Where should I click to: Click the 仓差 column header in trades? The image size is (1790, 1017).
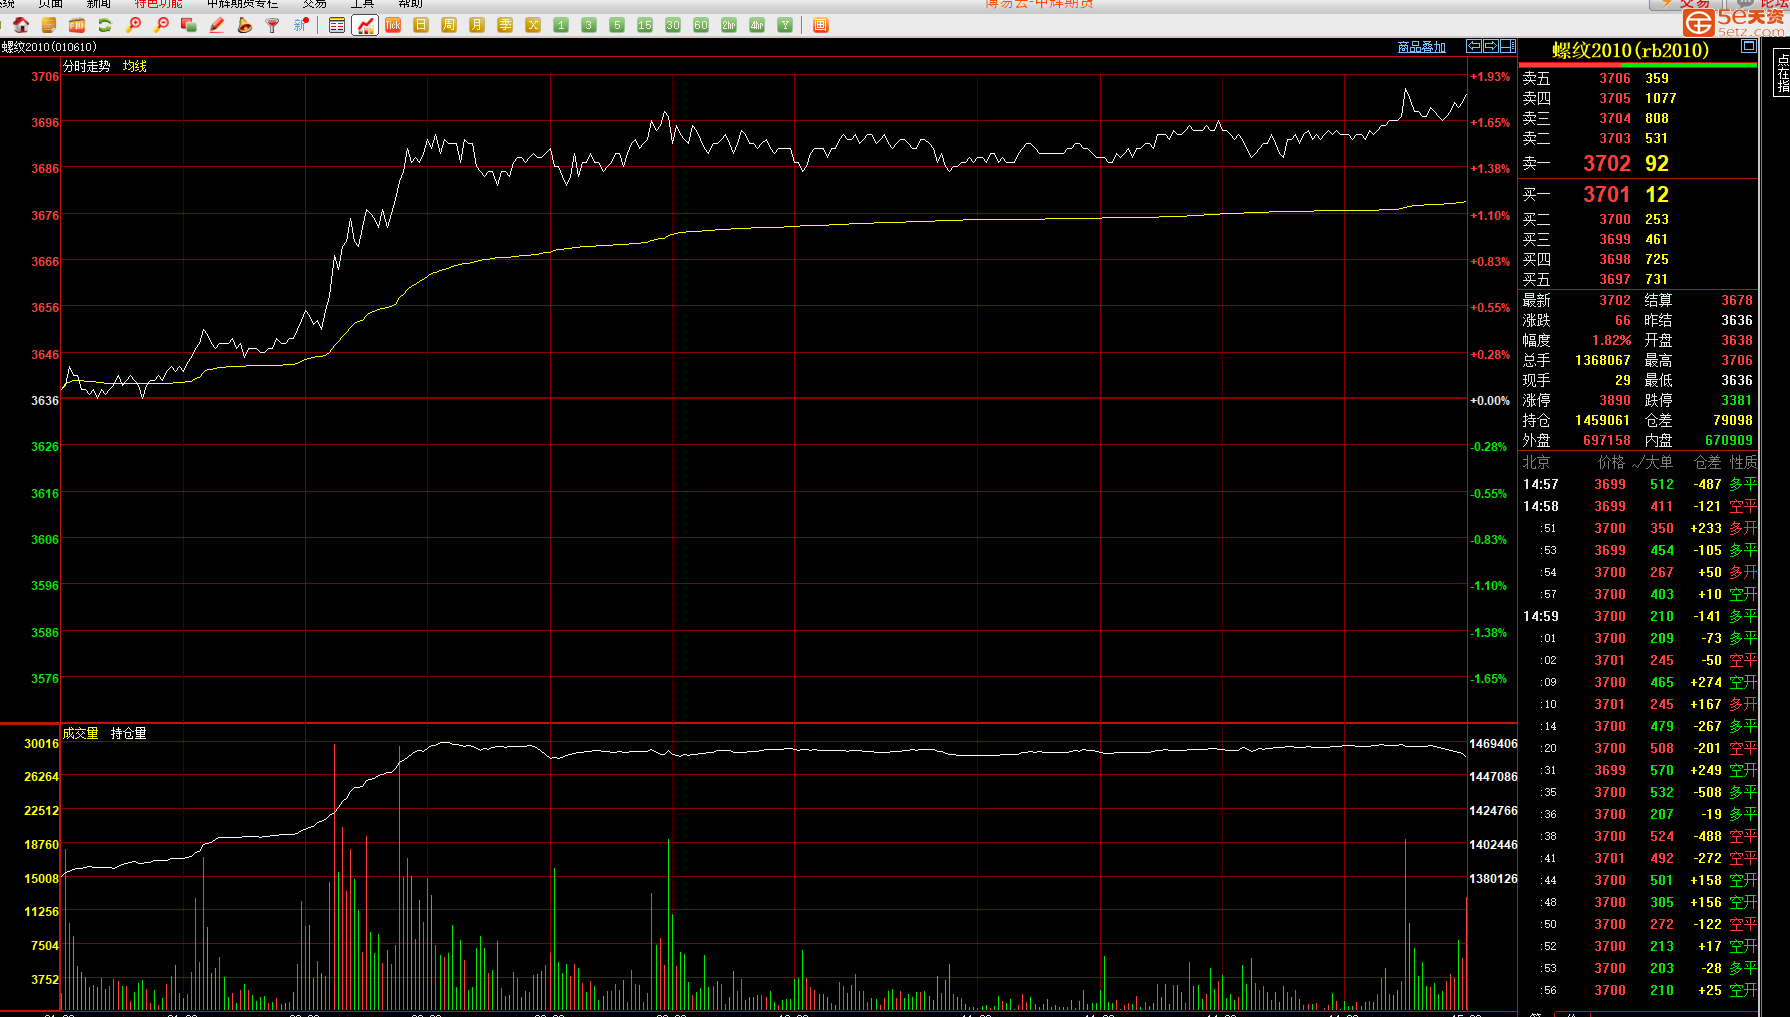pyautogui.click(x=1708, y=462)
